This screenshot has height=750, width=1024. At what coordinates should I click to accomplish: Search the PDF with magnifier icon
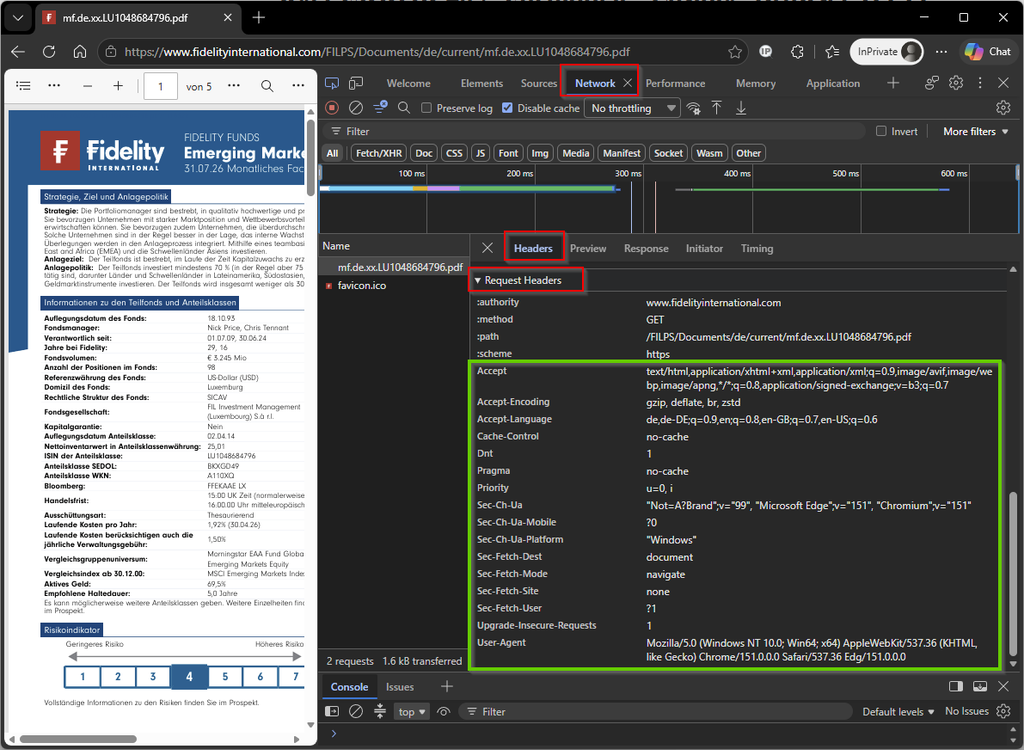tap(267, 86)
